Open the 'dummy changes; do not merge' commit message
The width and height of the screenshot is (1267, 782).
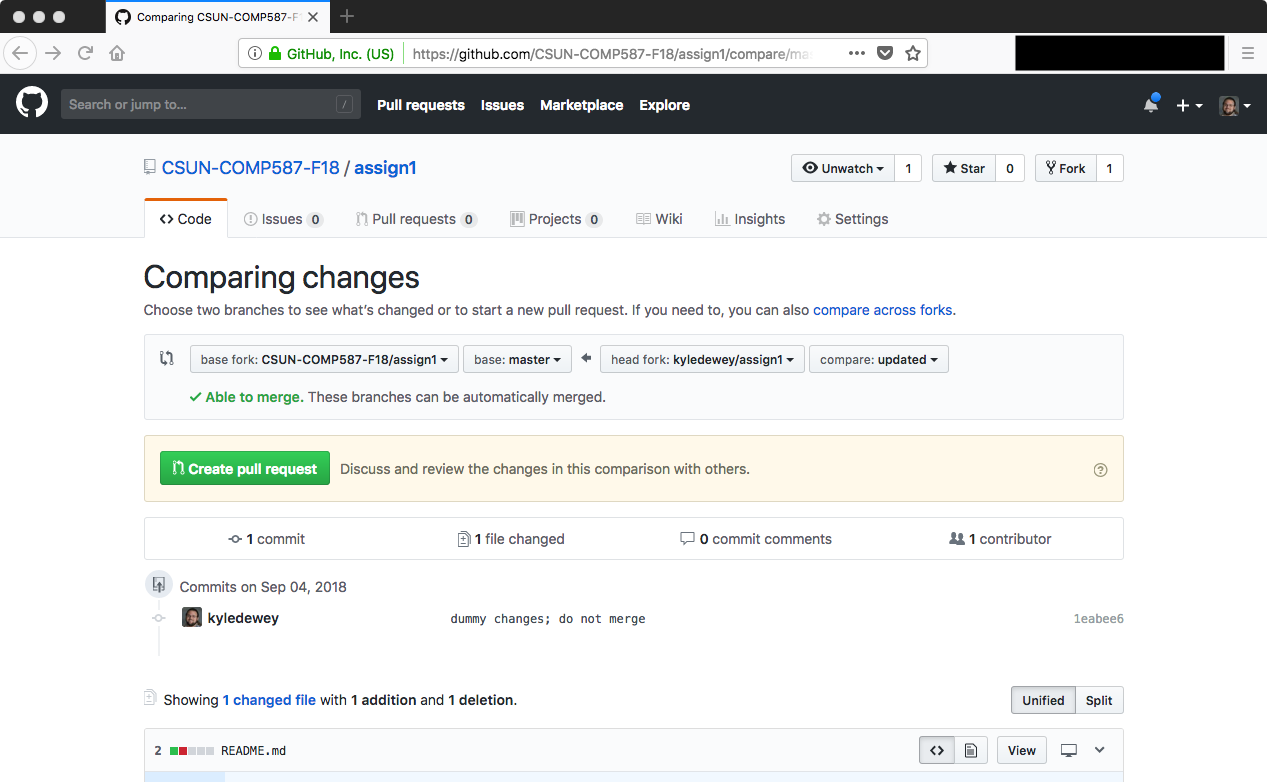[548, 619]
